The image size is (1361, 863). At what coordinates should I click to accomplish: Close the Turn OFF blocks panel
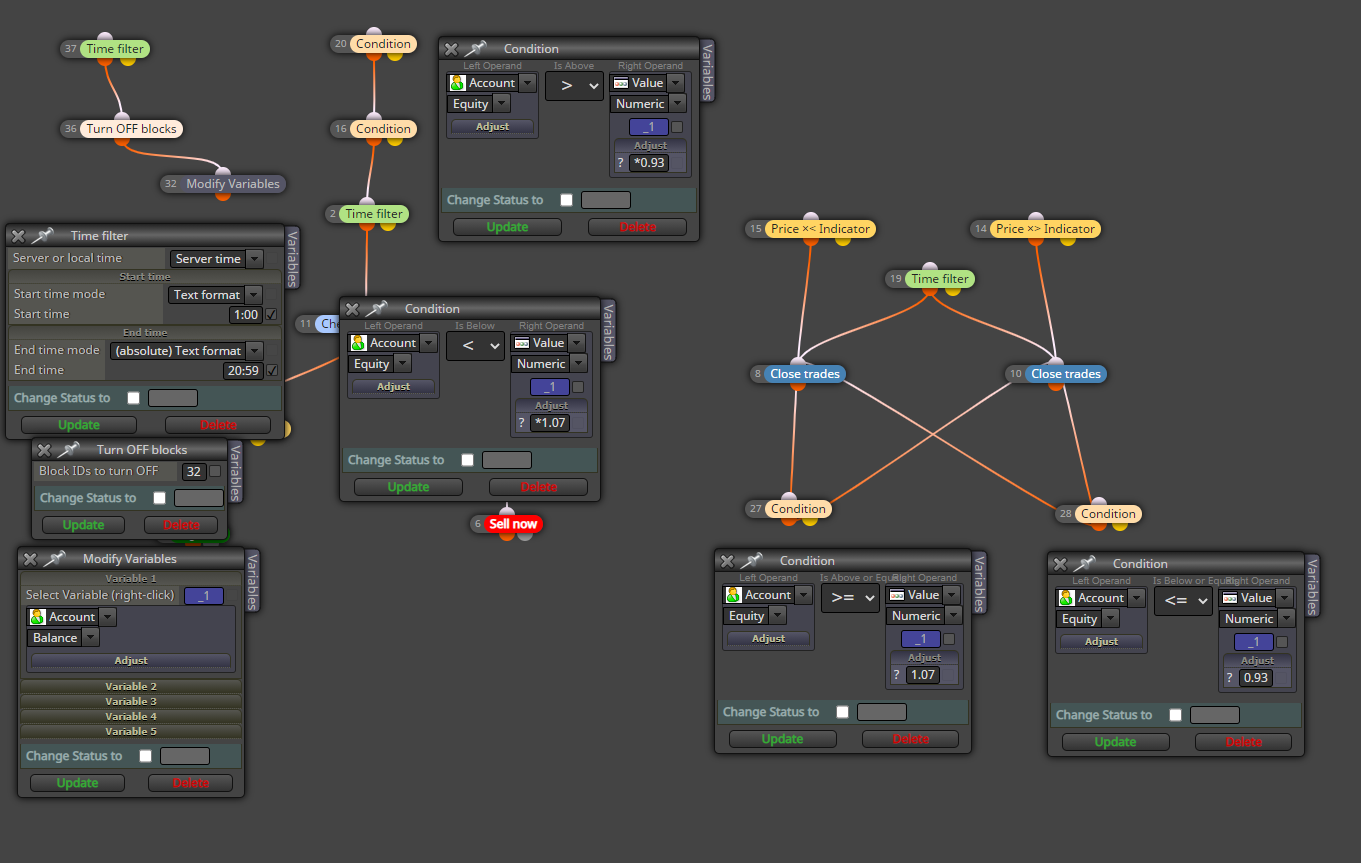[x=43, y=450]
